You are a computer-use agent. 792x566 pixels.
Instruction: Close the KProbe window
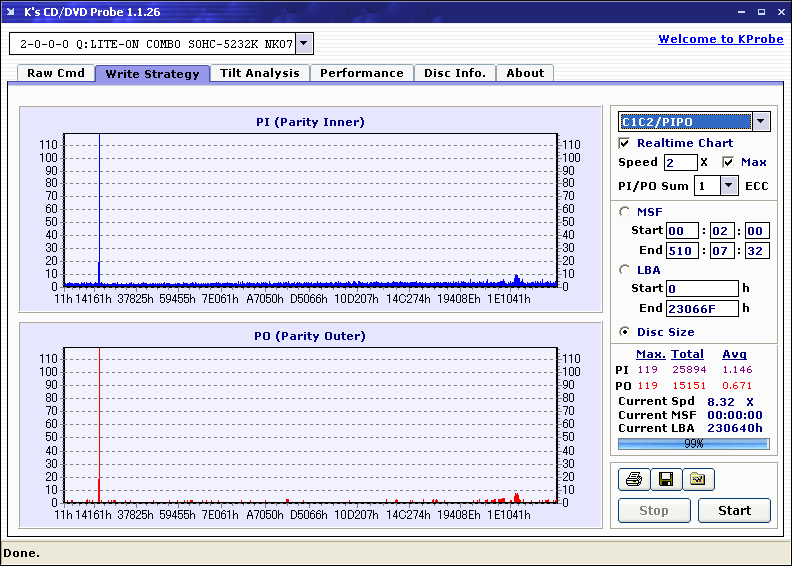click(781, 12)
